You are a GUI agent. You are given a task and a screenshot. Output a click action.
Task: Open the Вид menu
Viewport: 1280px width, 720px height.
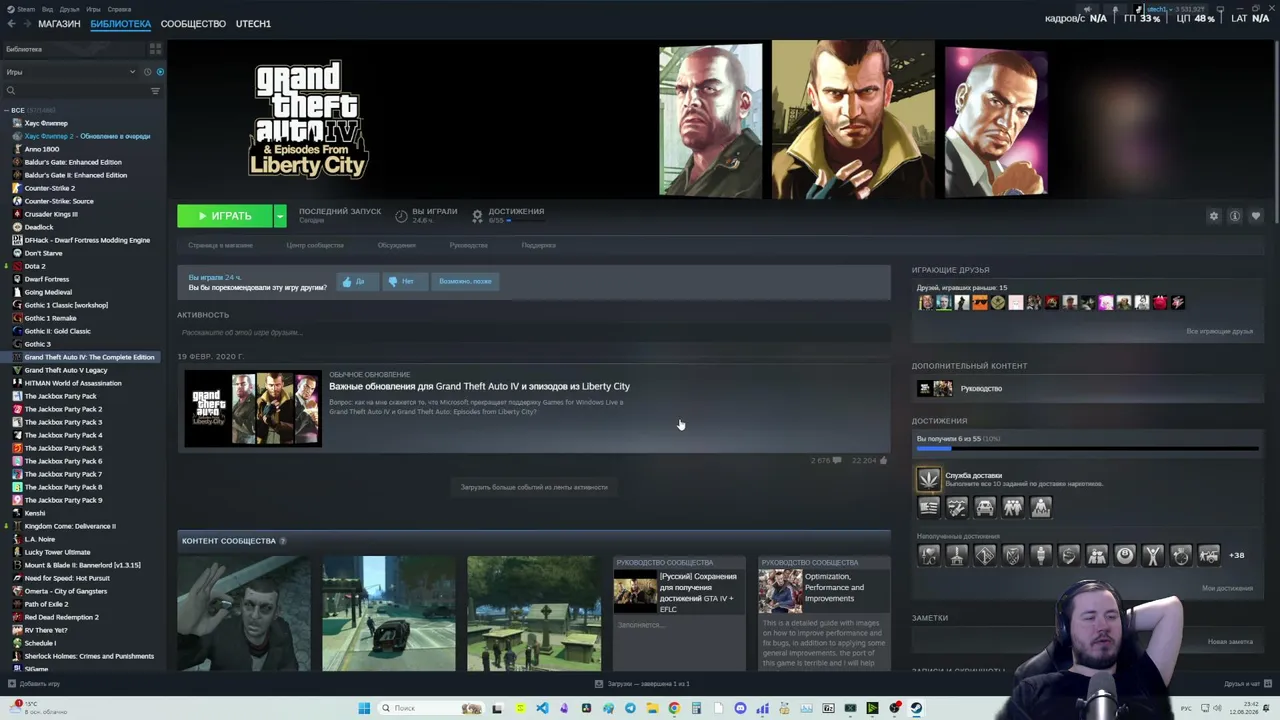pyautogui.click(x=47, y=9)
